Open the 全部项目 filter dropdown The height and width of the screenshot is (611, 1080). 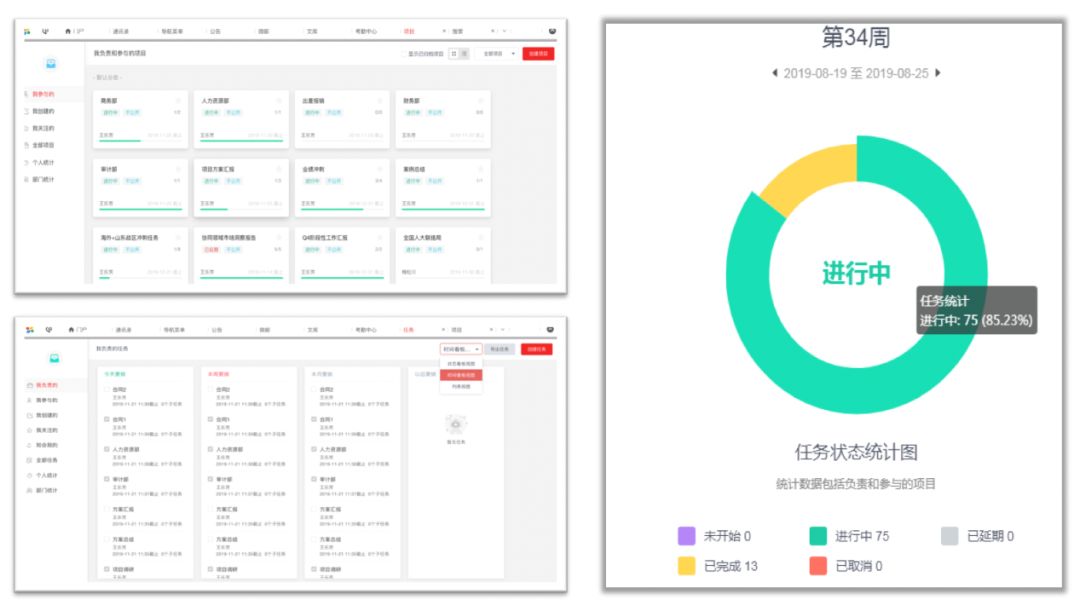click(x=497, y=53)
